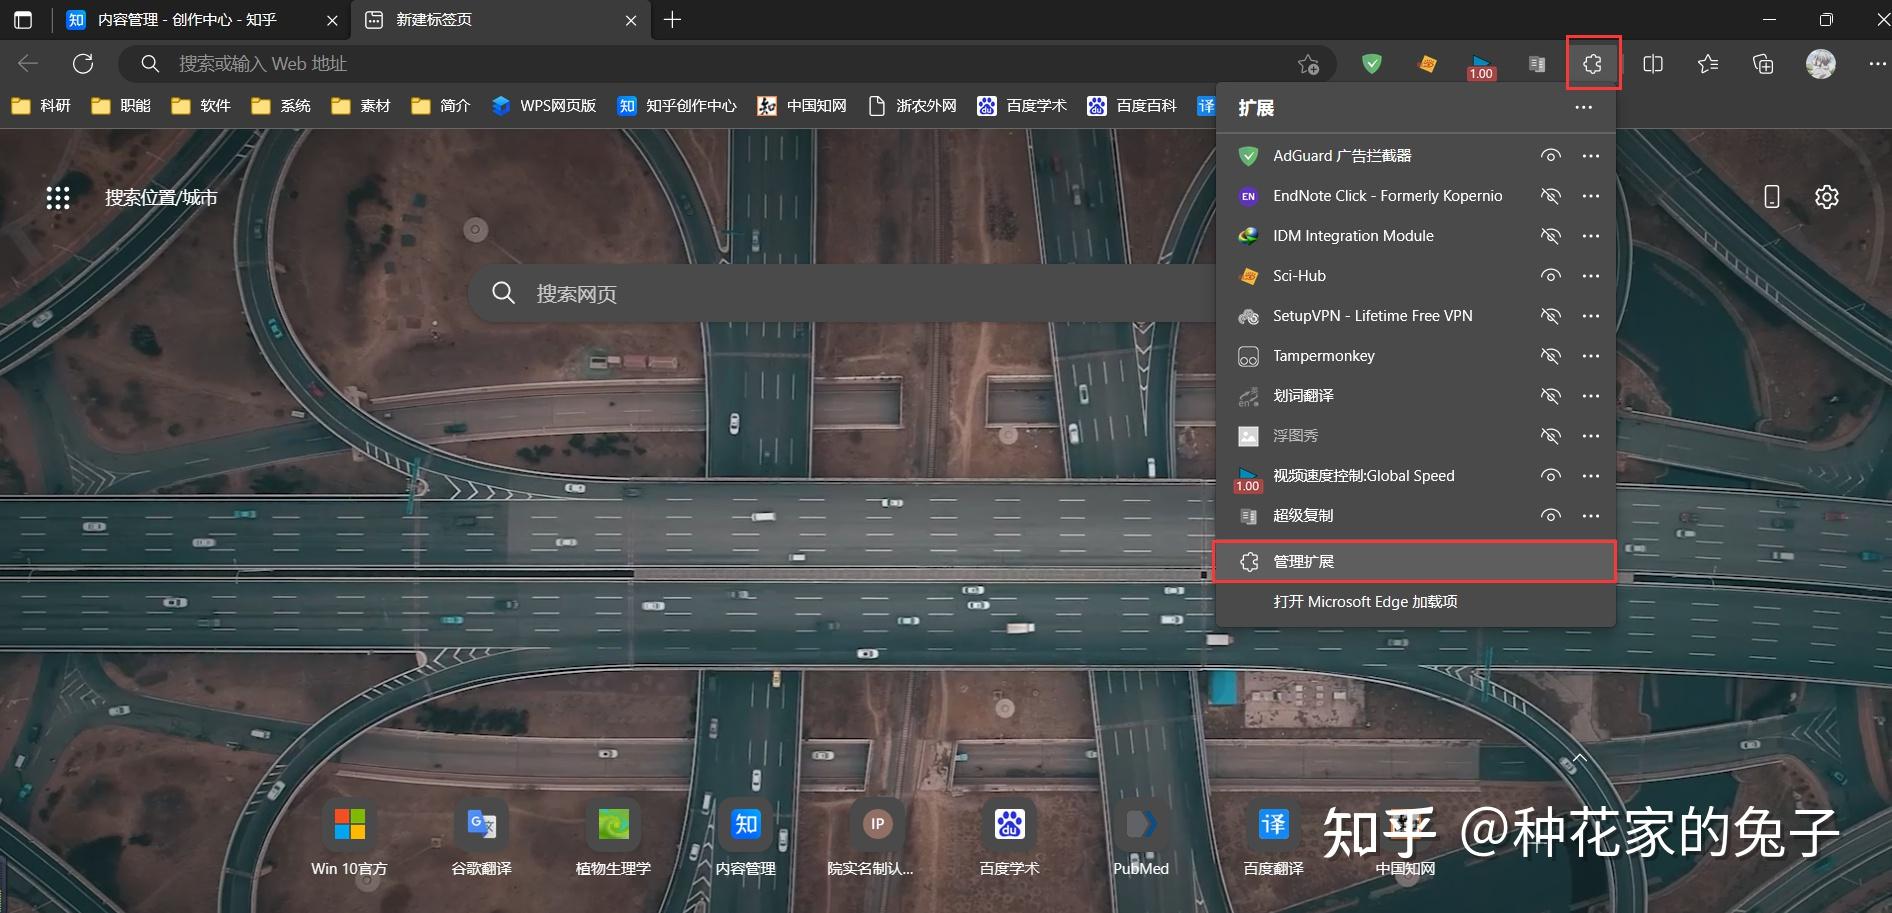Open more options in Extensions panel header
The height and width of the screenshot is (913, 1892).
[1583, 107]
